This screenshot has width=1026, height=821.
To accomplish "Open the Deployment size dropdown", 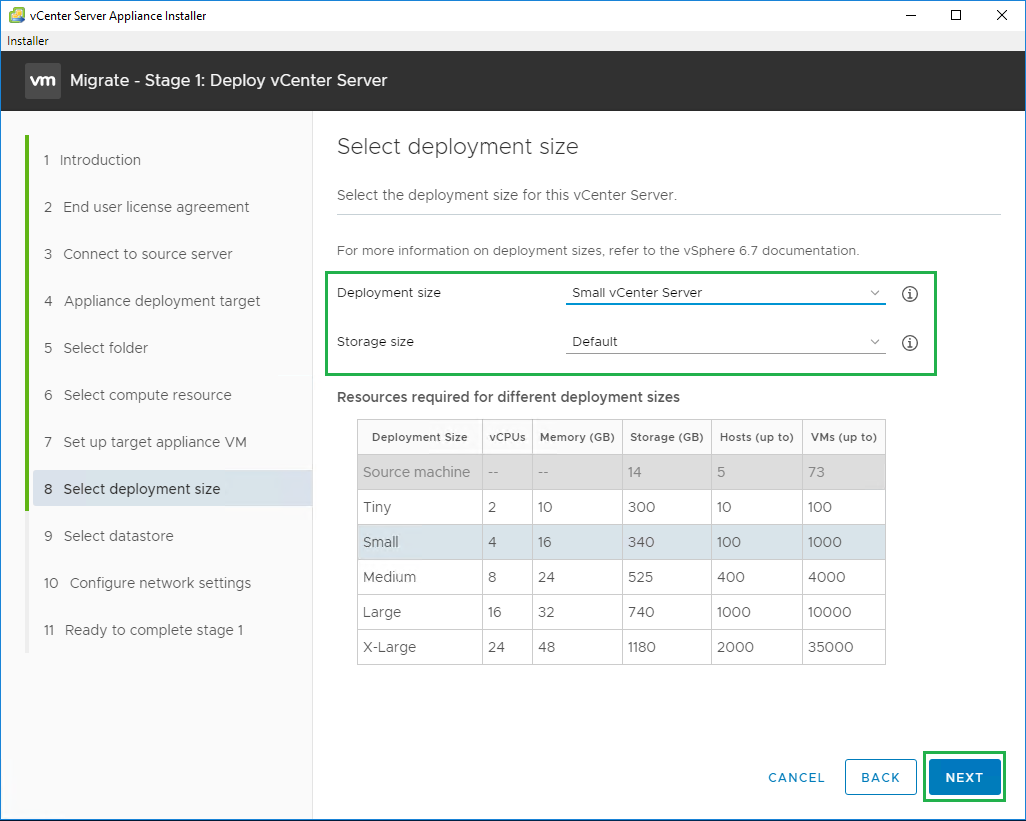I will 725,293.
